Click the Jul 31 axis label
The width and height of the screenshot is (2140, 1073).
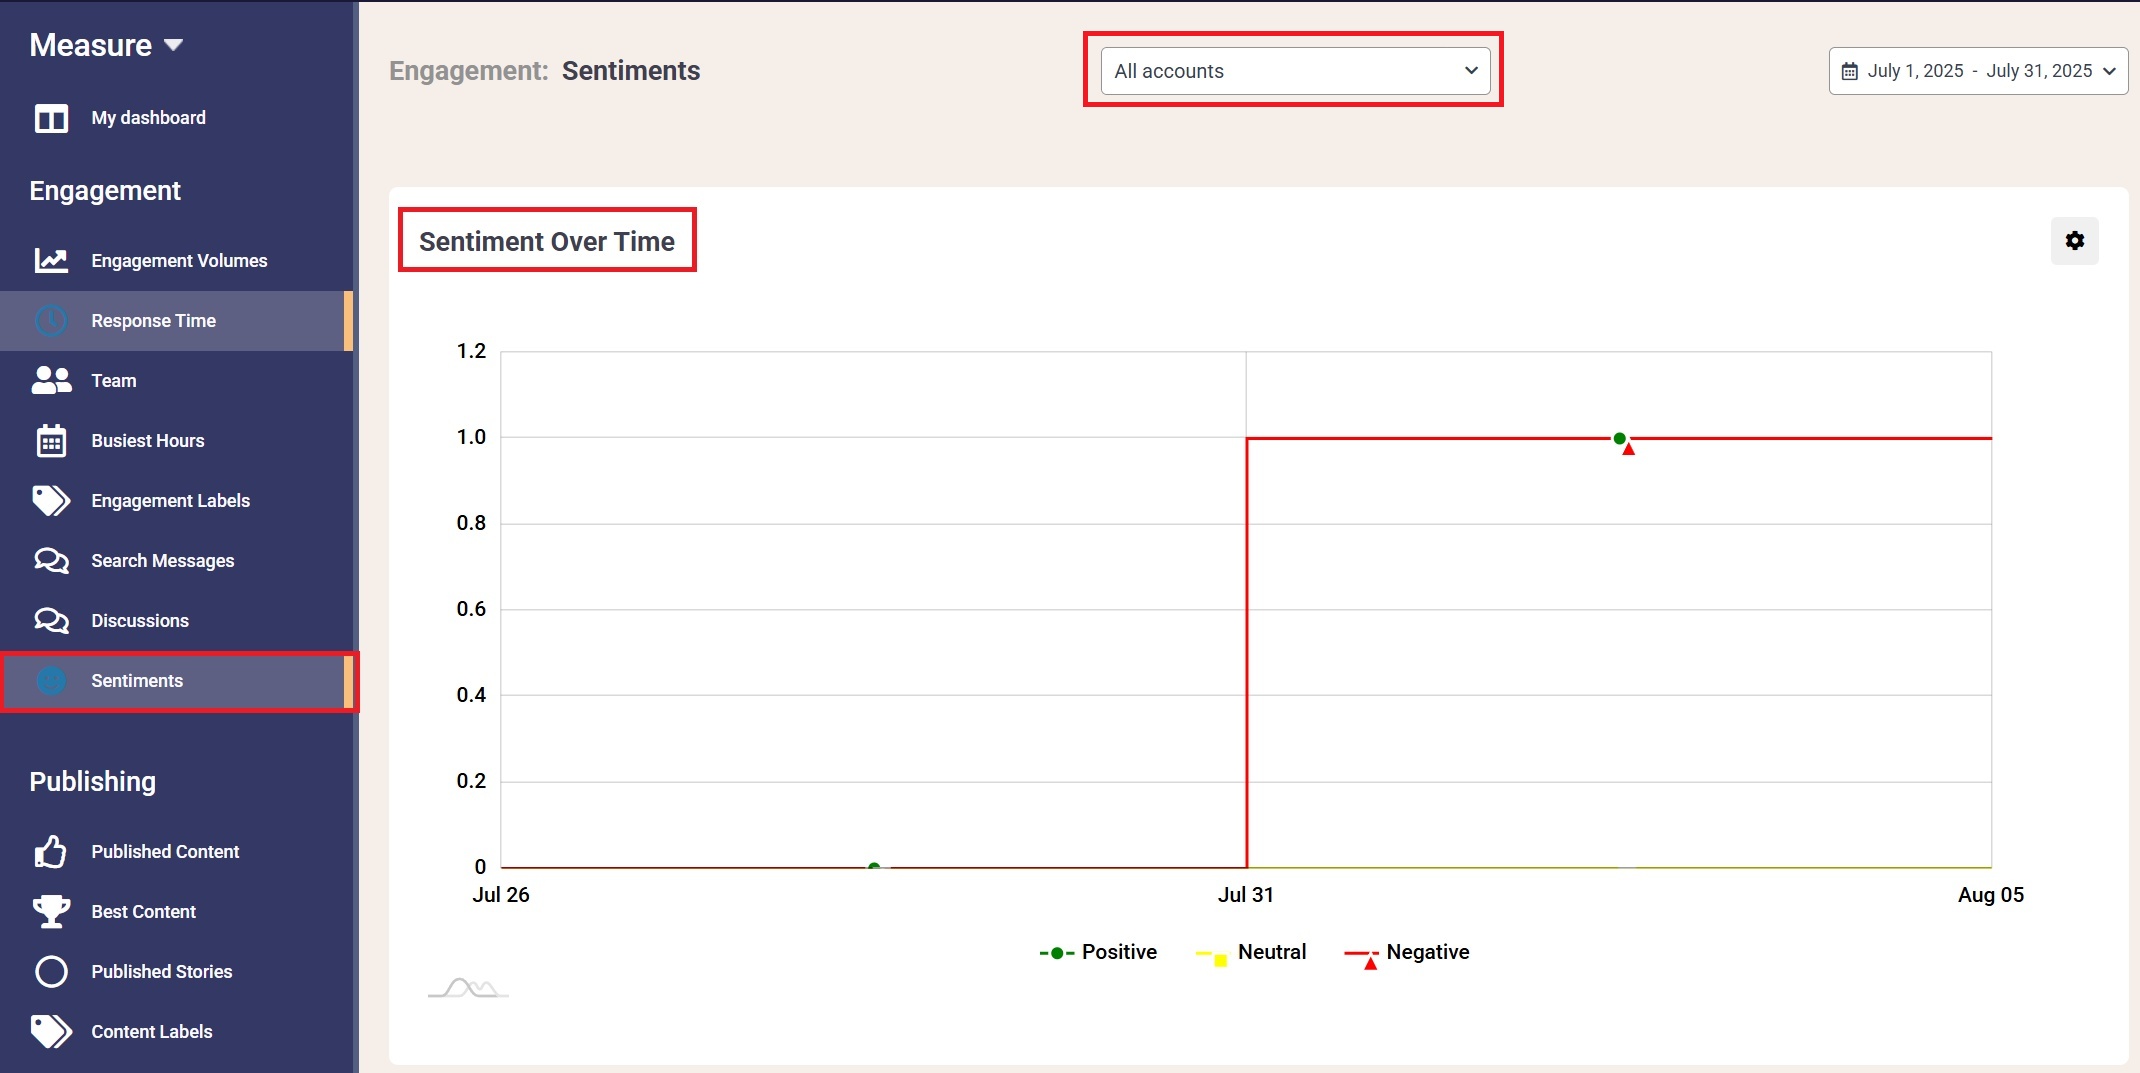pos(1245,895)
